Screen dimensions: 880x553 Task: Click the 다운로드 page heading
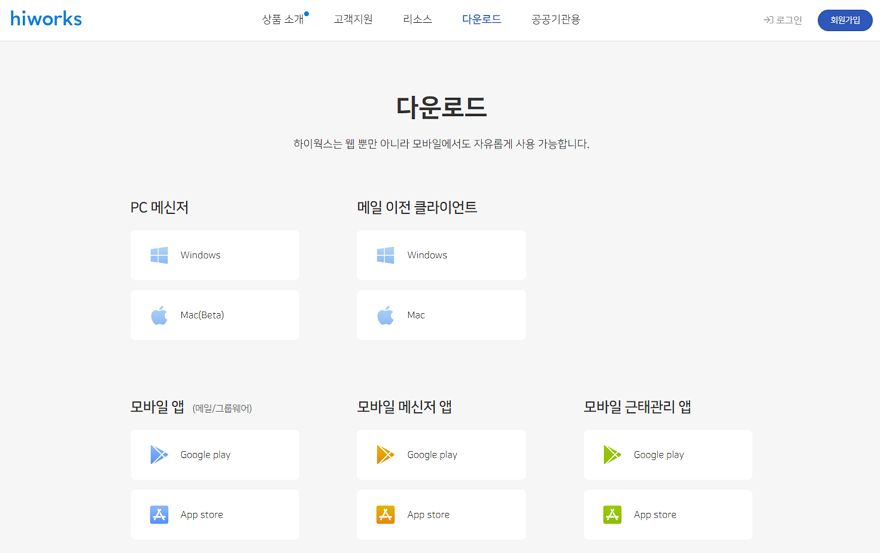pyautogui.click(x=441, y=107)
